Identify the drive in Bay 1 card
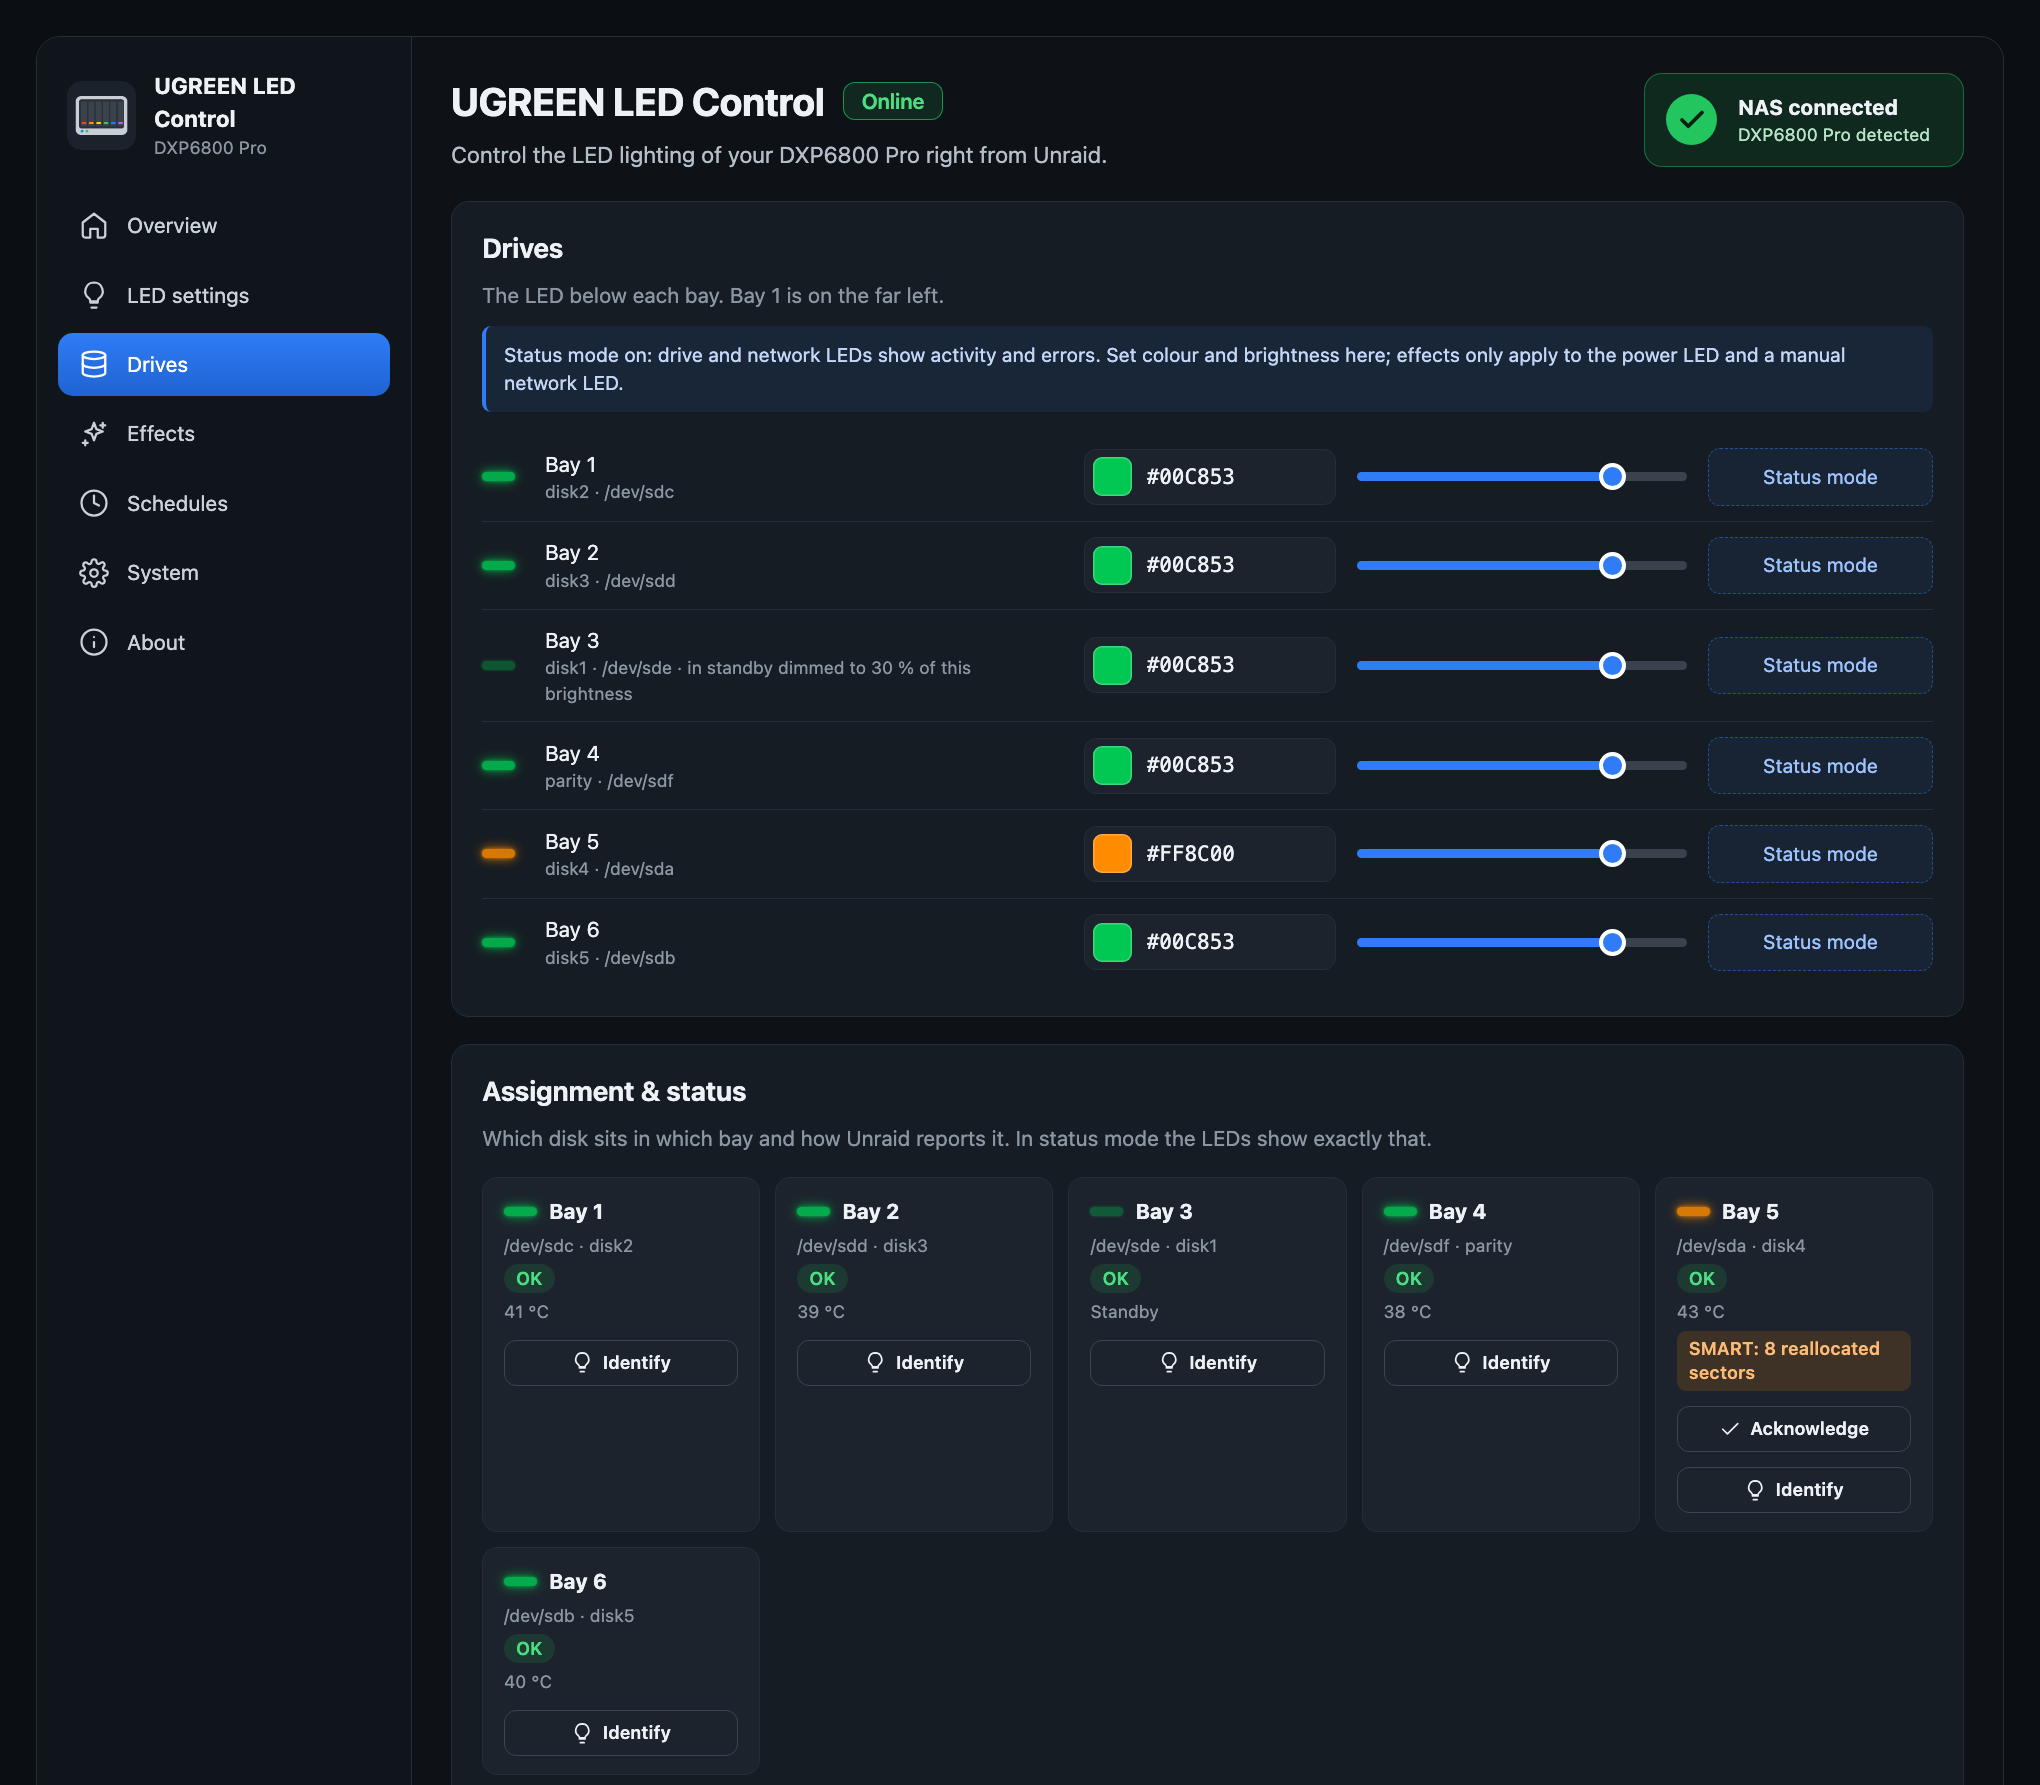This screenshot has height=1785, width=2040. click(621, 1363)
